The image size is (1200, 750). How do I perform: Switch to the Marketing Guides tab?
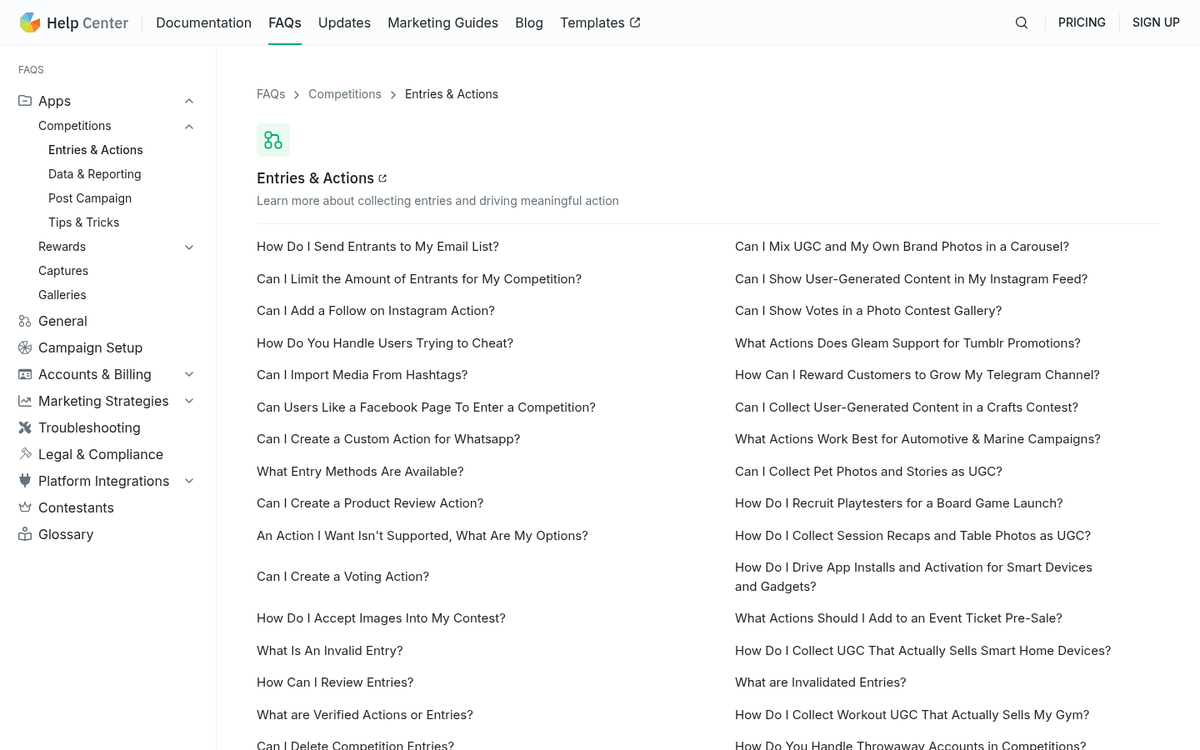coord(442,23)
